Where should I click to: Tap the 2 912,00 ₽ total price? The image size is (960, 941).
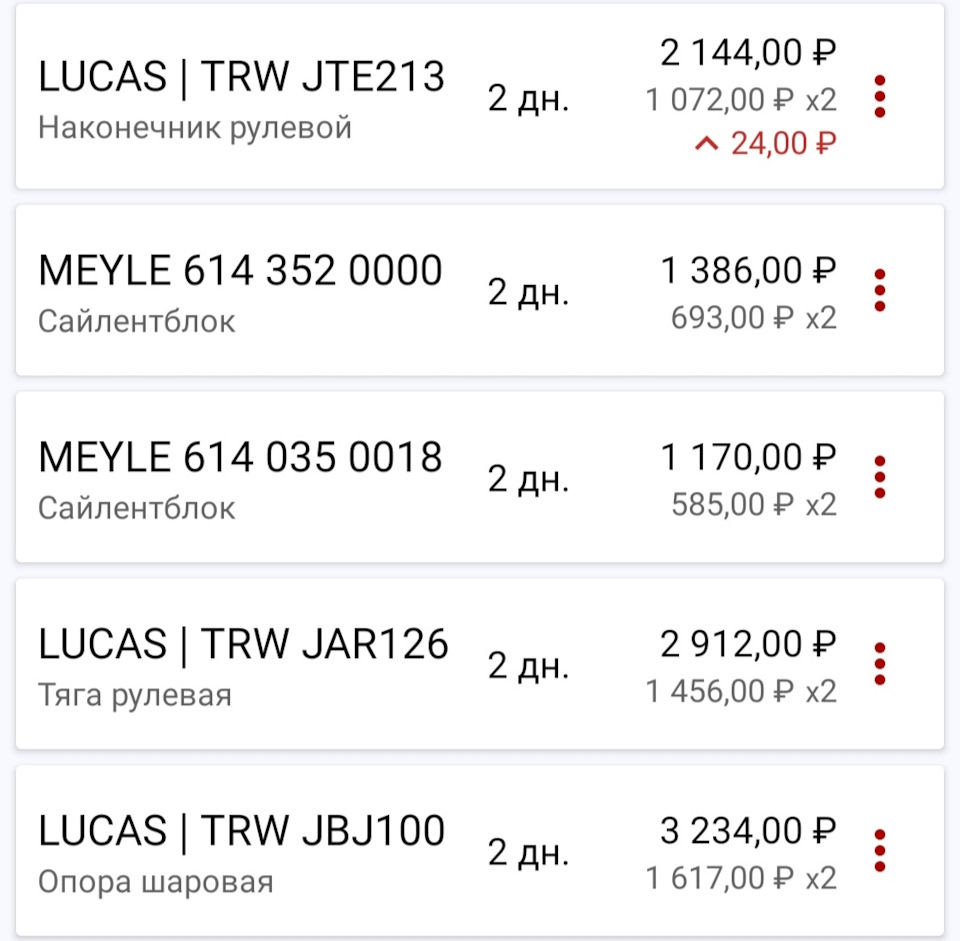tap(748, 643)
